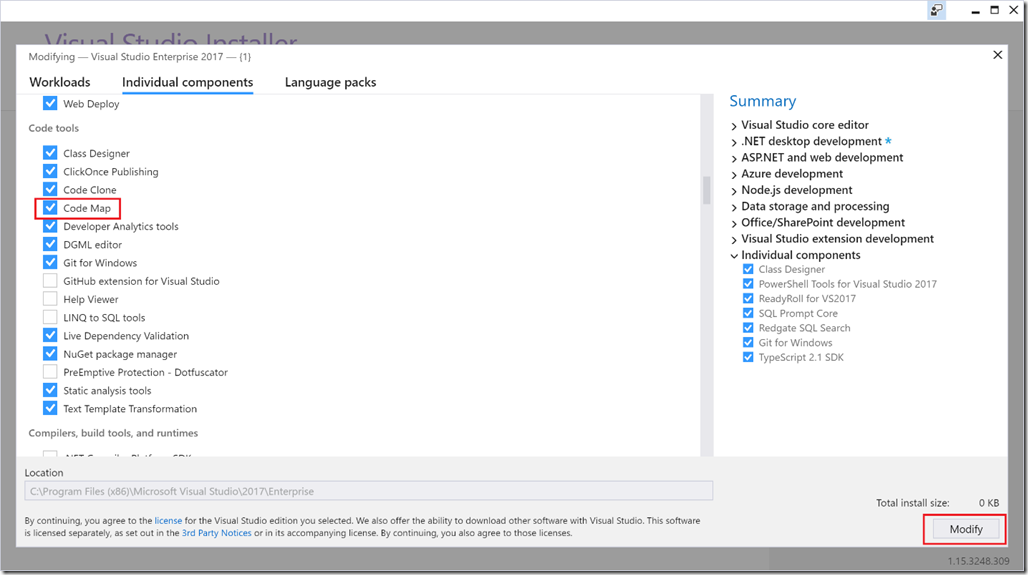
Task: Close the Modifying dialog with X
Action: [997, 55]
